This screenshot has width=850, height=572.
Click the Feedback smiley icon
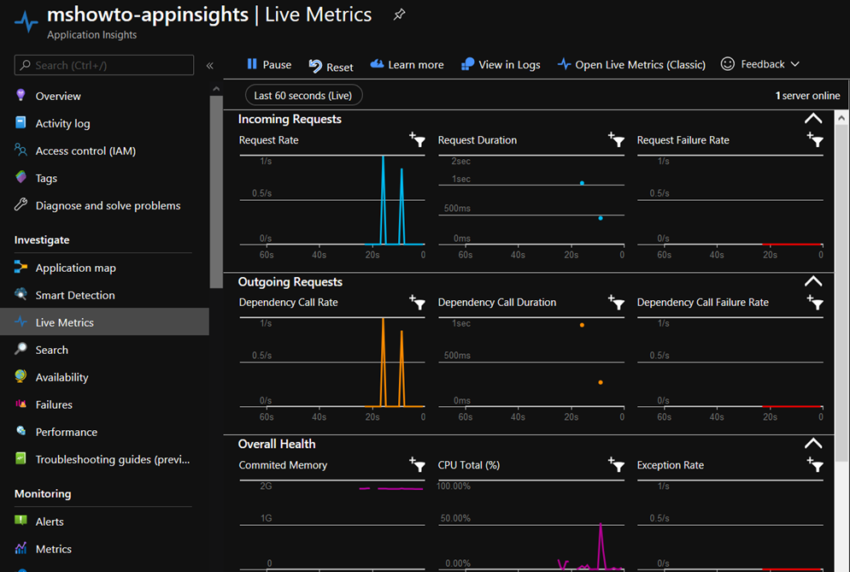(x=728, y=64)
